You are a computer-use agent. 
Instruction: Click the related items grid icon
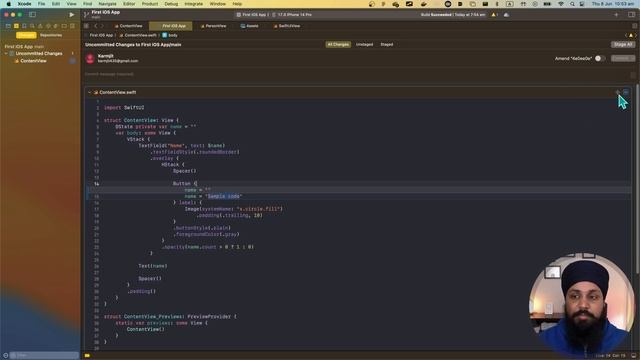coord(87,26)
